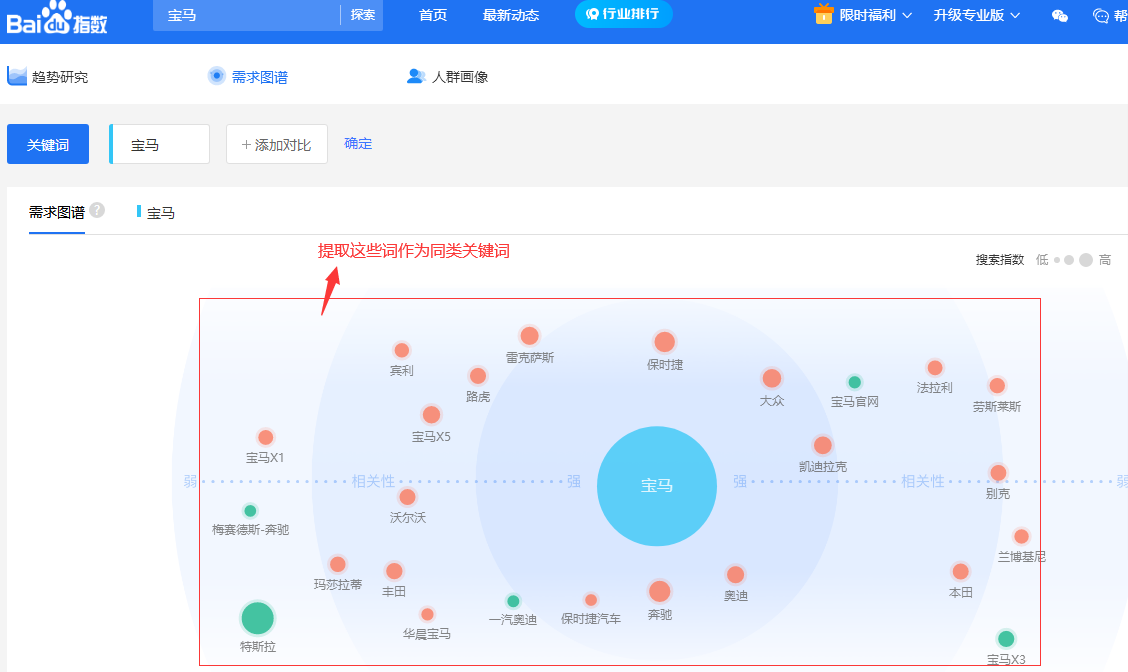The height and width of the screenshot is (672, 1128).
Task: Select the 大众 keyword bubble
Action: click(772, 378)
